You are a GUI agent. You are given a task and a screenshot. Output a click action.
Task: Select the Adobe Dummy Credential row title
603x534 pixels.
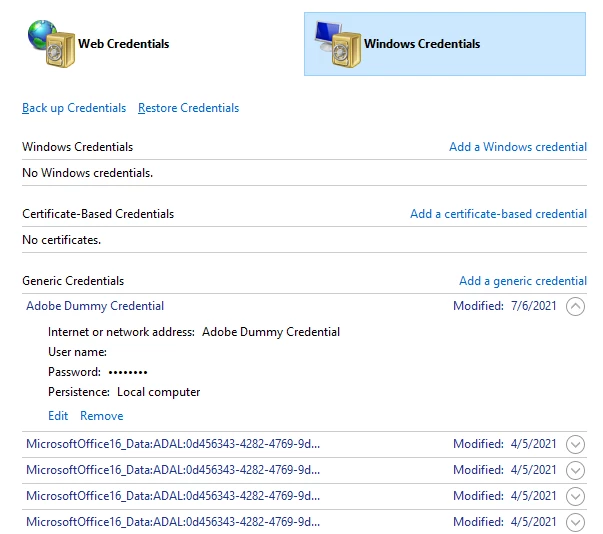[95, 306]
